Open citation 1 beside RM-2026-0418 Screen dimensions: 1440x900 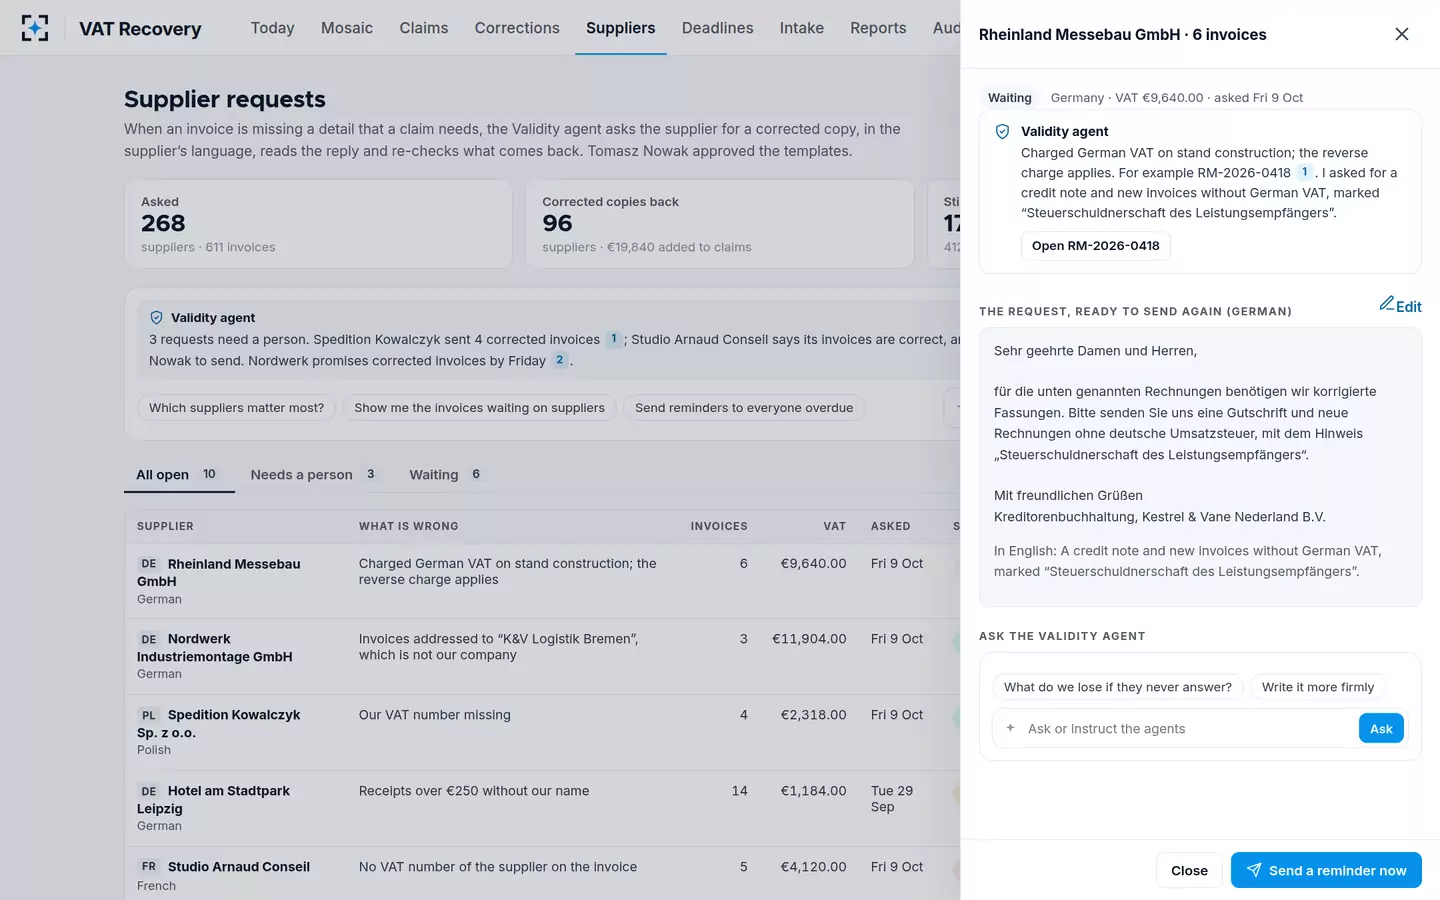pyautogui.click(x=1304, y=172)
